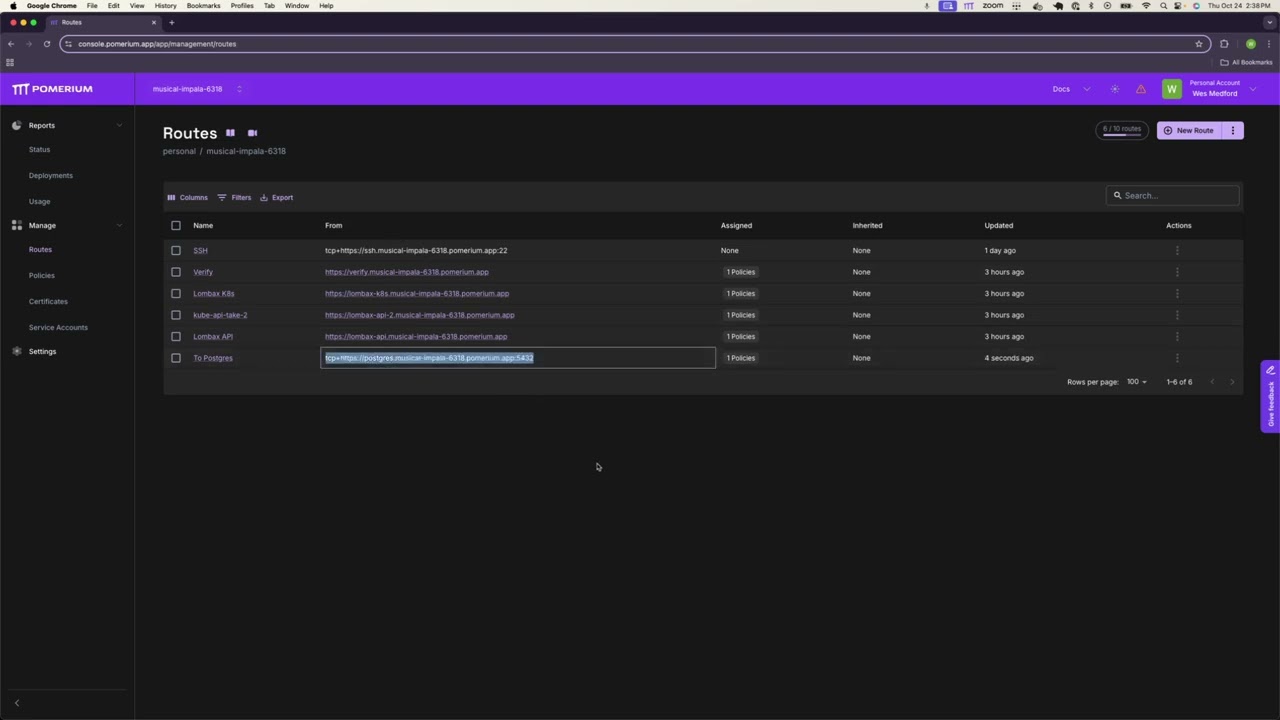The width and height of the screenshot is (1280, 720).
Task: Collapse the Manage section chevron
Action: coord(119,225)
